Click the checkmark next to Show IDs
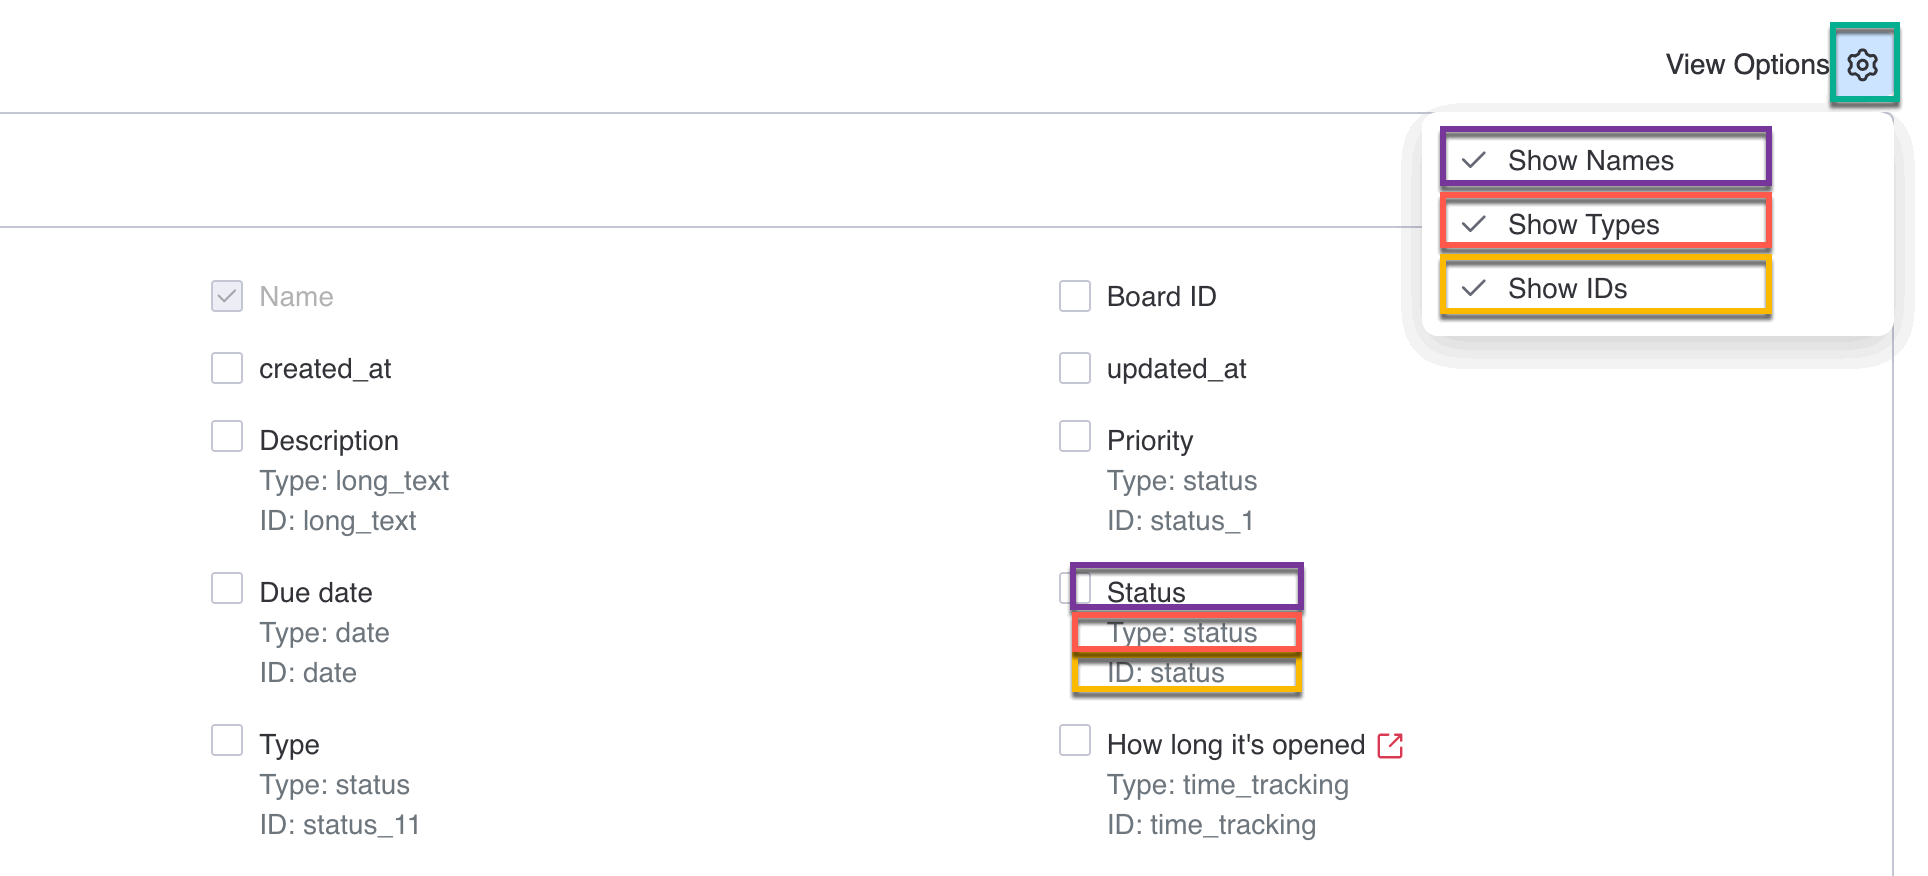 click(1472, 288)
